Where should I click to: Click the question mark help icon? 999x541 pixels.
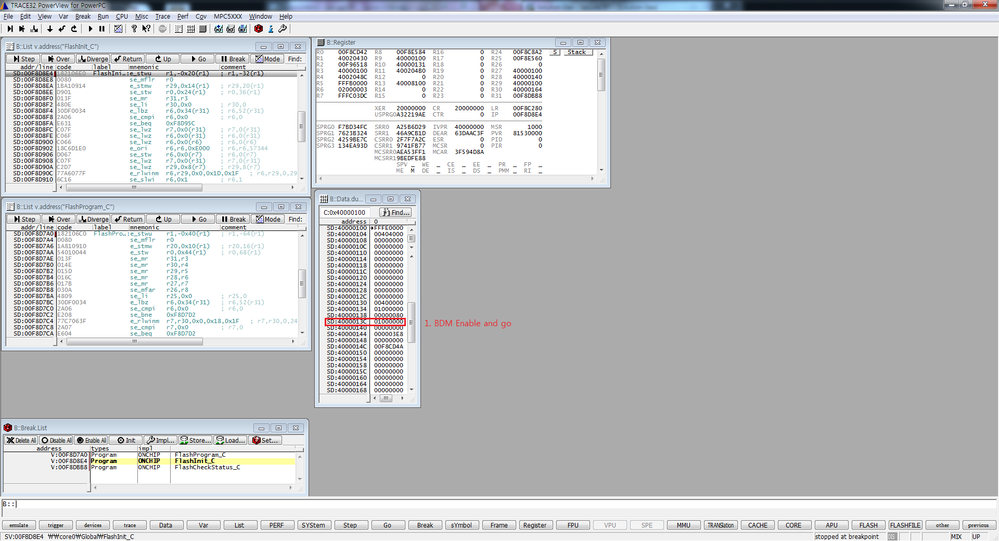pyautogui.click(x=134, y=29)
